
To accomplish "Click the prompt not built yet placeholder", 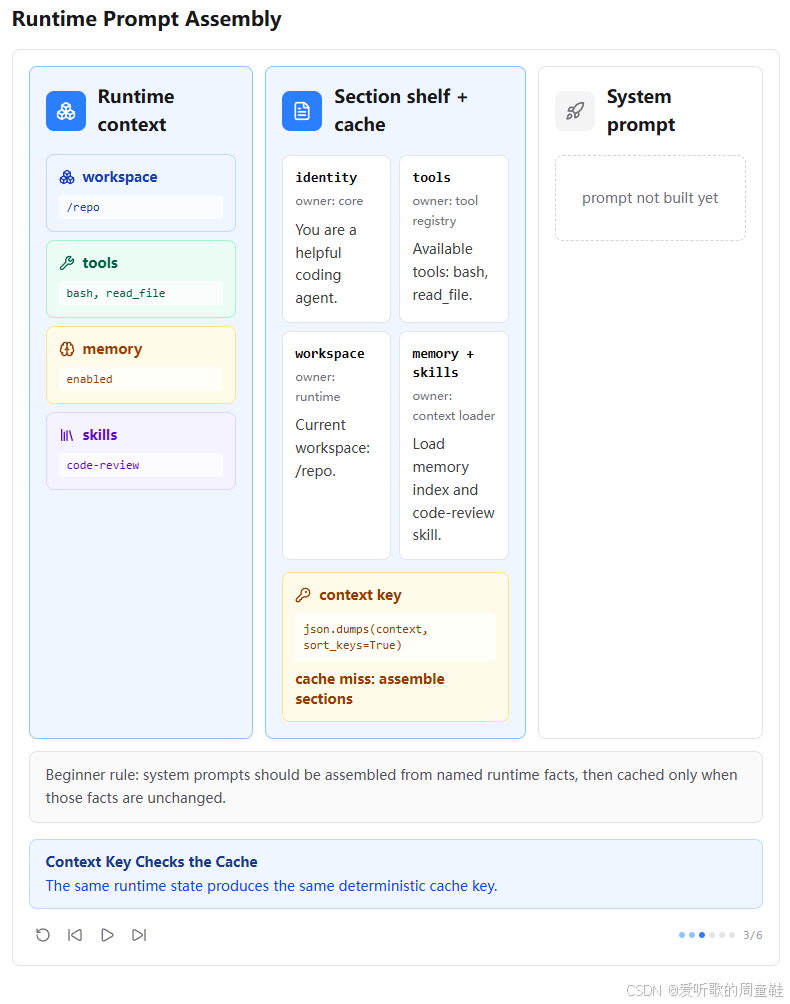I will 650,198.
